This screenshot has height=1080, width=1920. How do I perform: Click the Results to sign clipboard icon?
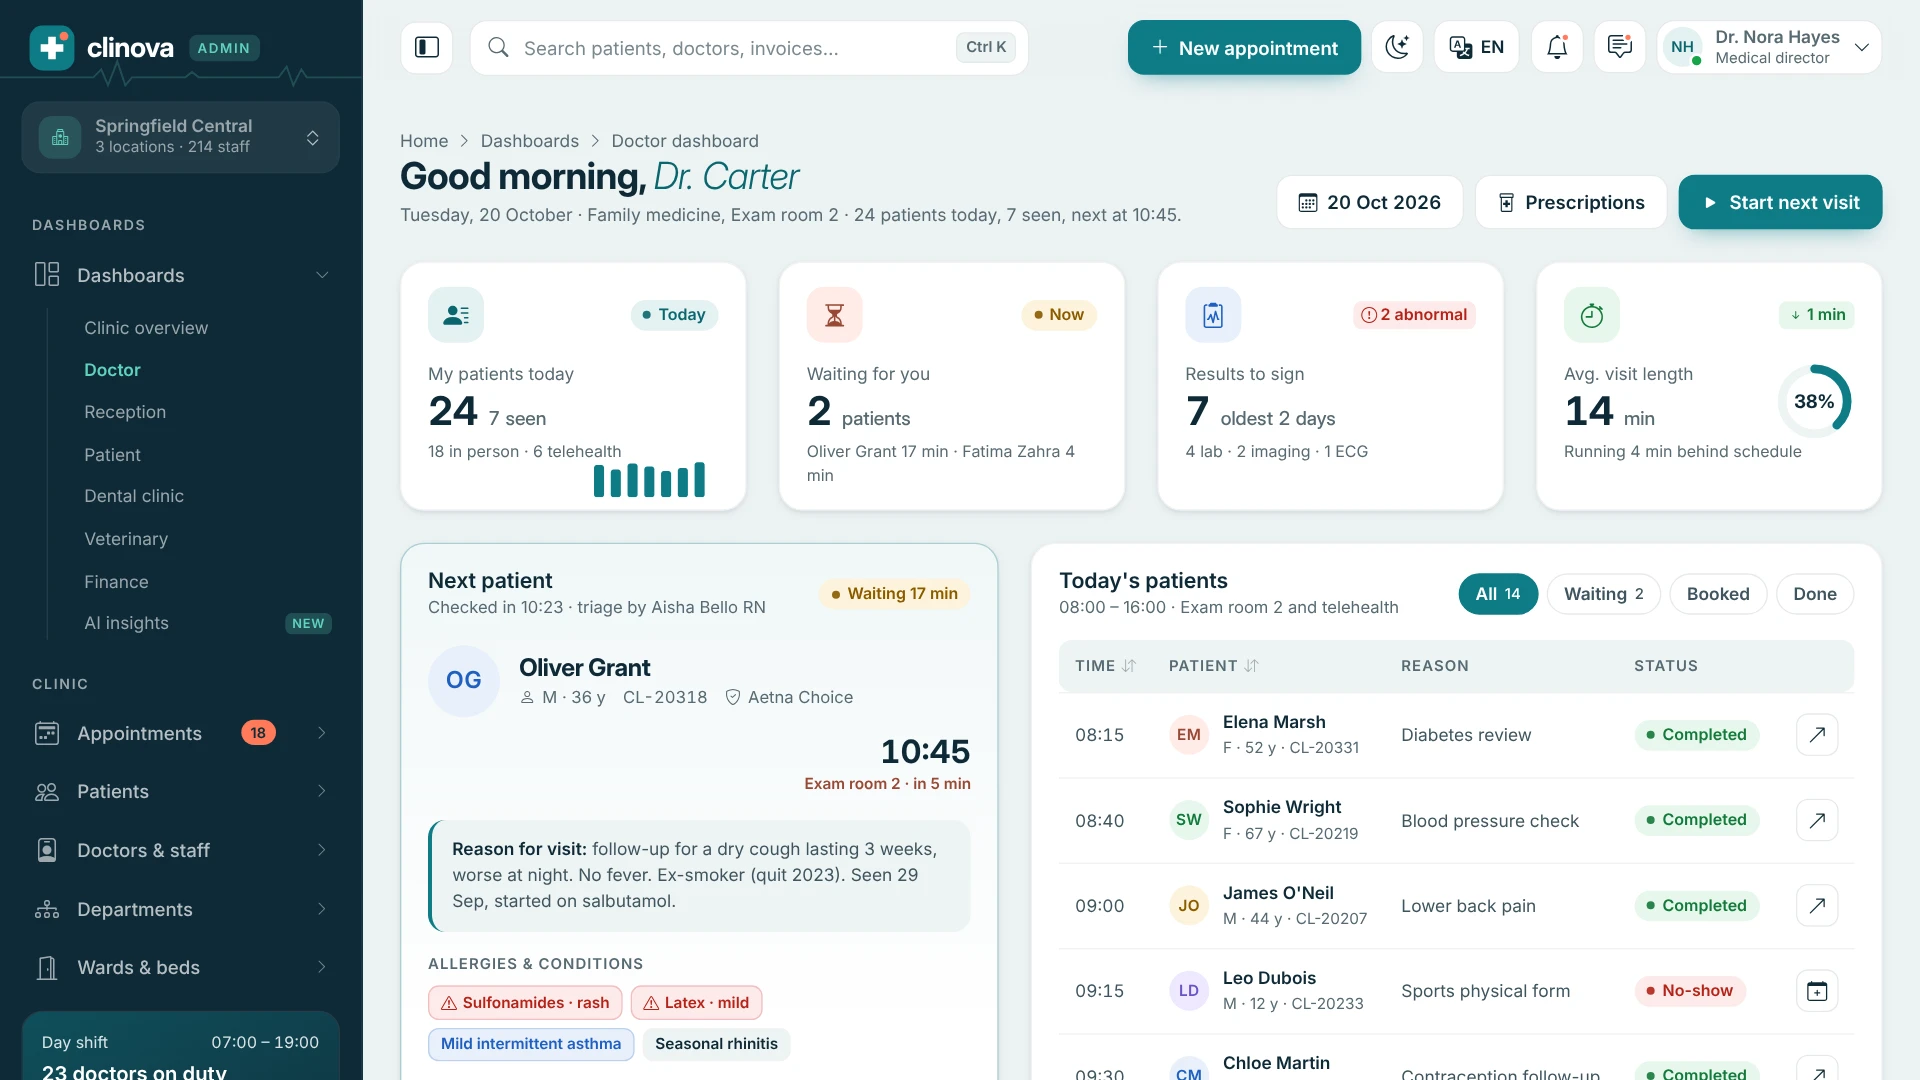pyautogui.click(x=1213, y=315)
